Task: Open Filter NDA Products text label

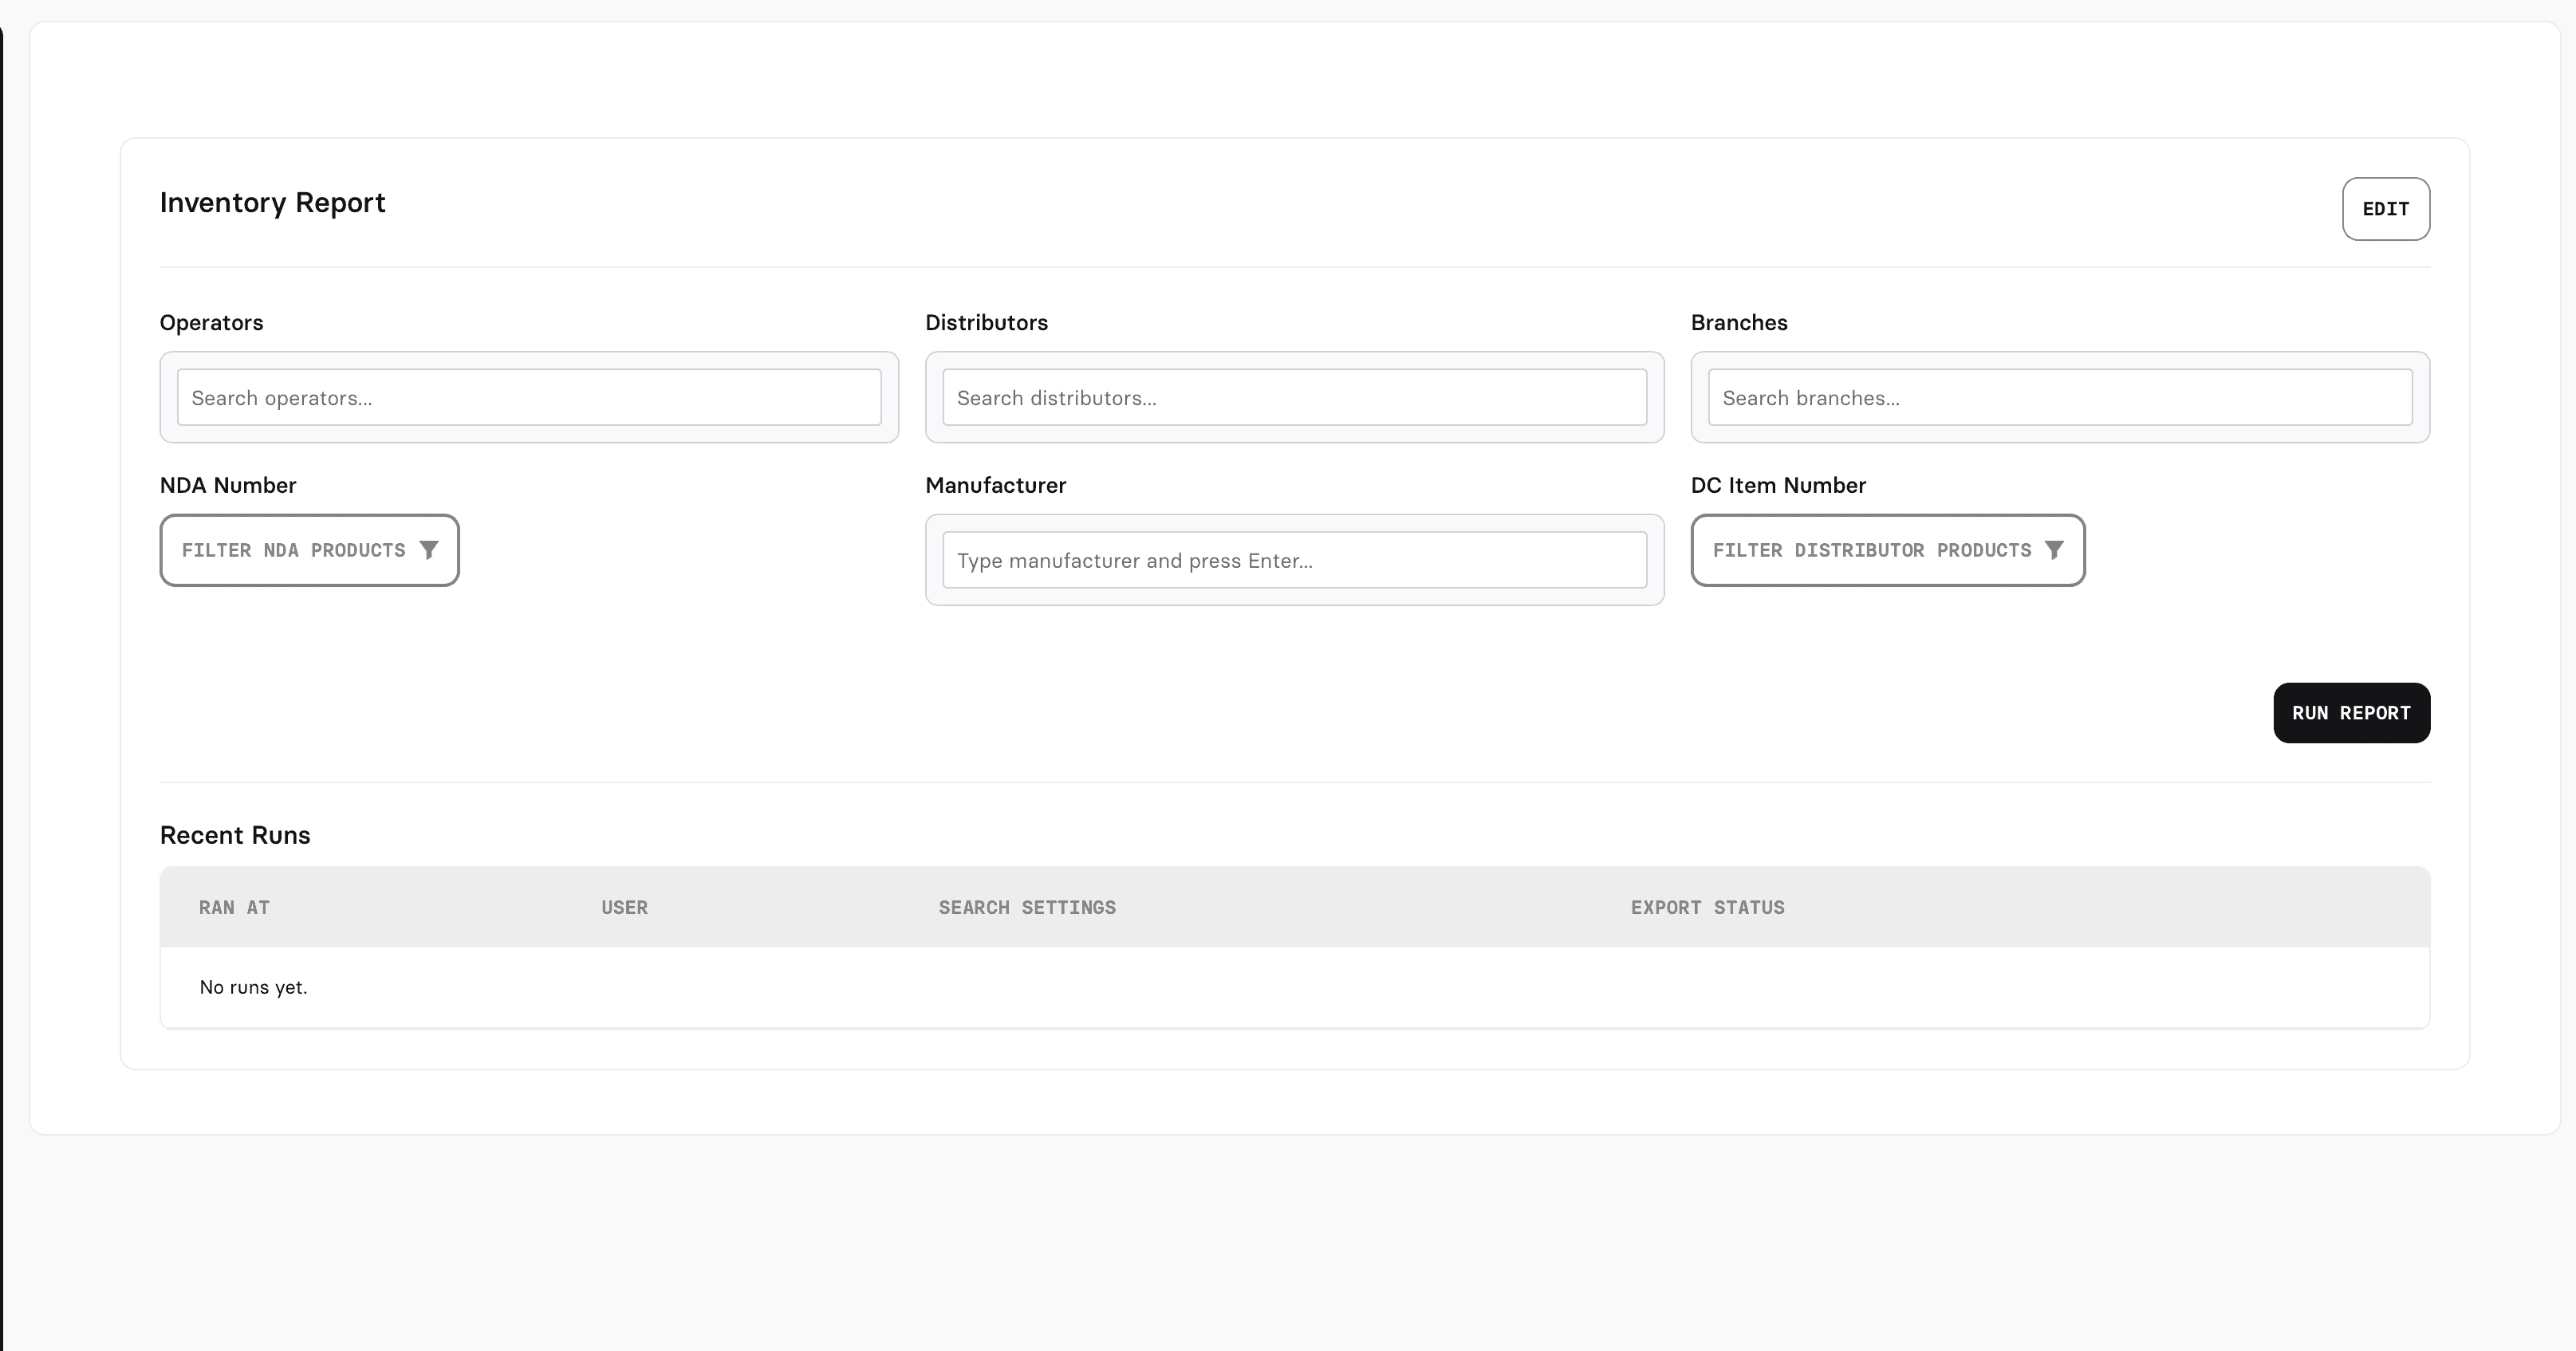Action: (293, 550)
